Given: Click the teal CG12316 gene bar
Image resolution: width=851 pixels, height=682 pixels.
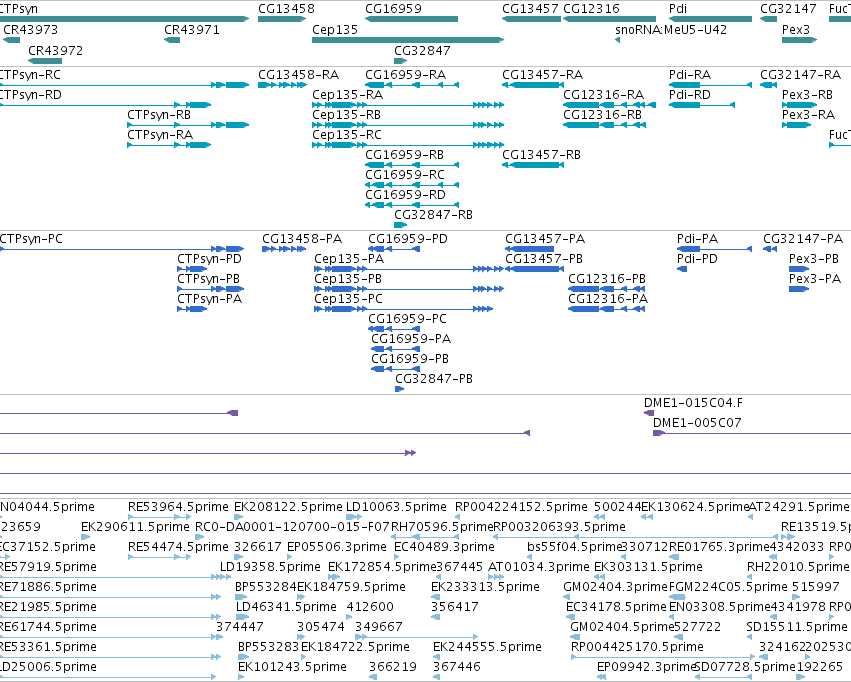Looking at the screenshot, I should (609, 19).
